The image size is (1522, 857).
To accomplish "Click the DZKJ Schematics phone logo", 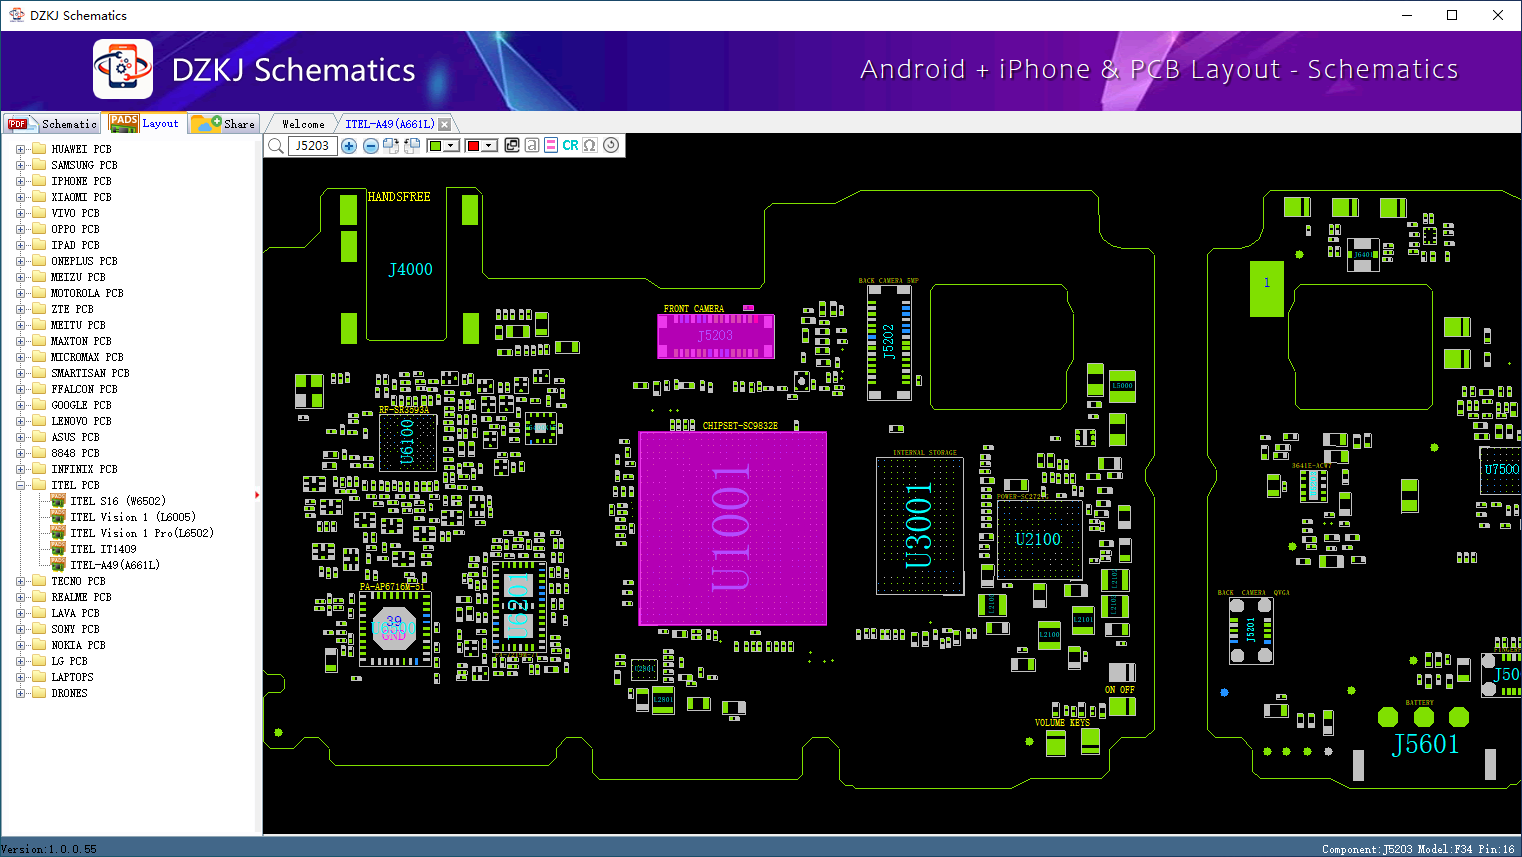I will pos(123,69).
